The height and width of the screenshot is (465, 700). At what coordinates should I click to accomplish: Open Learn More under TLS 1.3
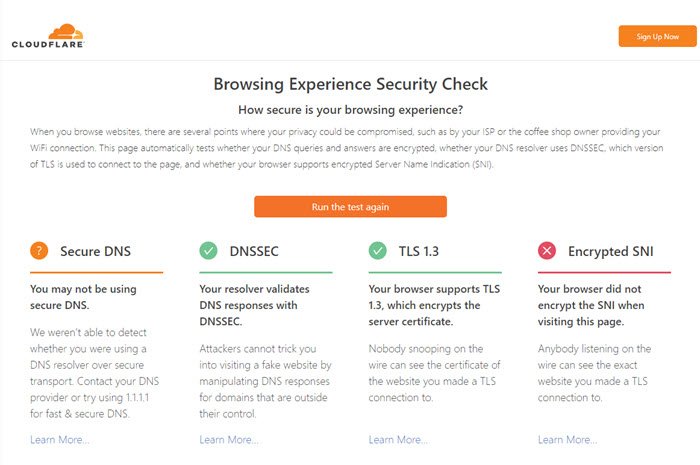(398, 440)
